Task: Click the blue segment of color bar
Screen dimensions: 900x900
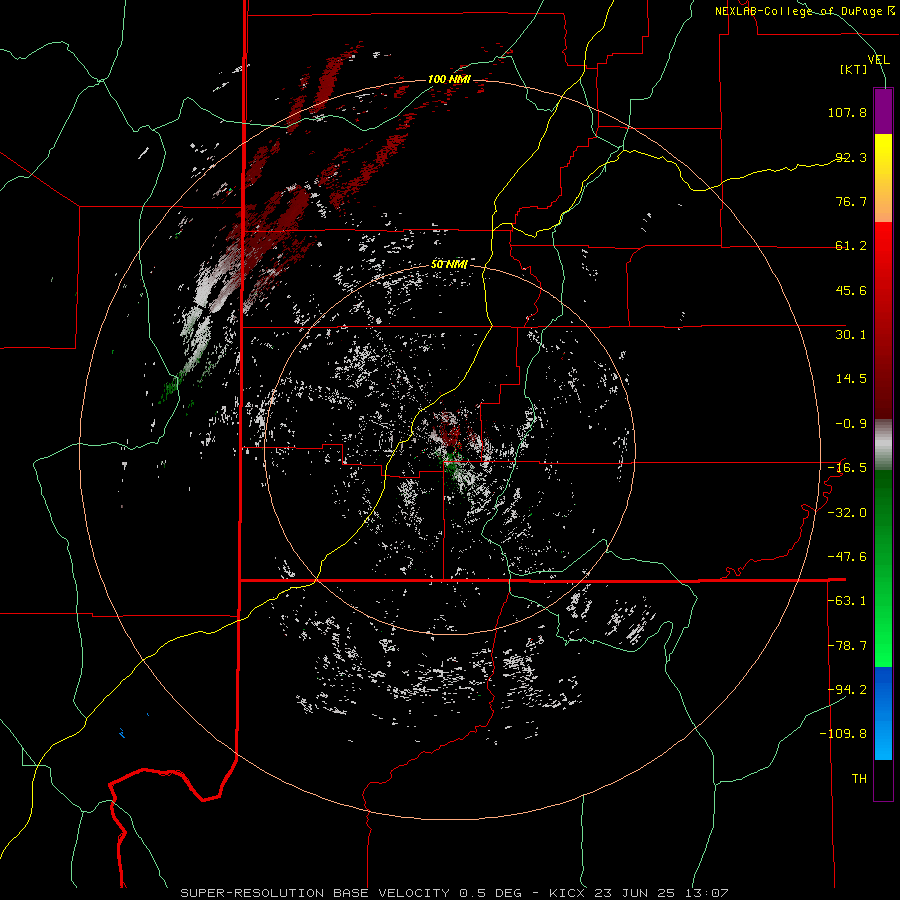Action: [x=883, y=713]
